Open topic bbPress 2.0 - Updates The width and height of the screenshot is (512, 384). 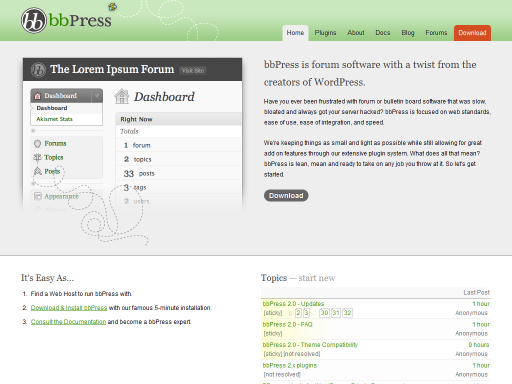(293, 304)
